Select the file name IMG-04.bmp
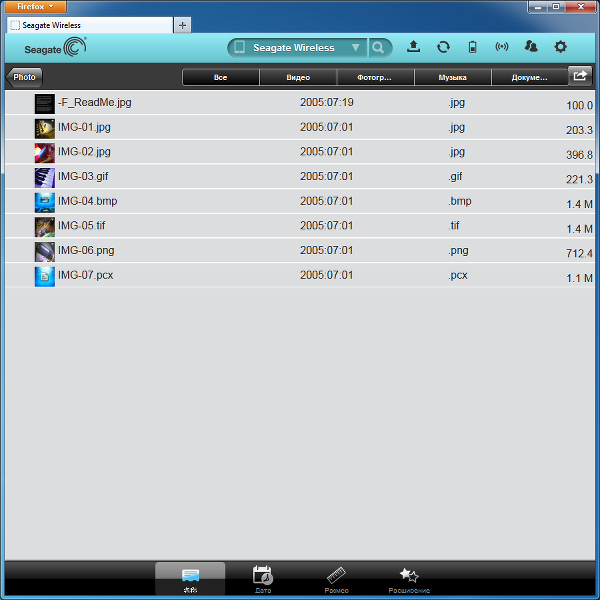 click(x=88, y=201)
